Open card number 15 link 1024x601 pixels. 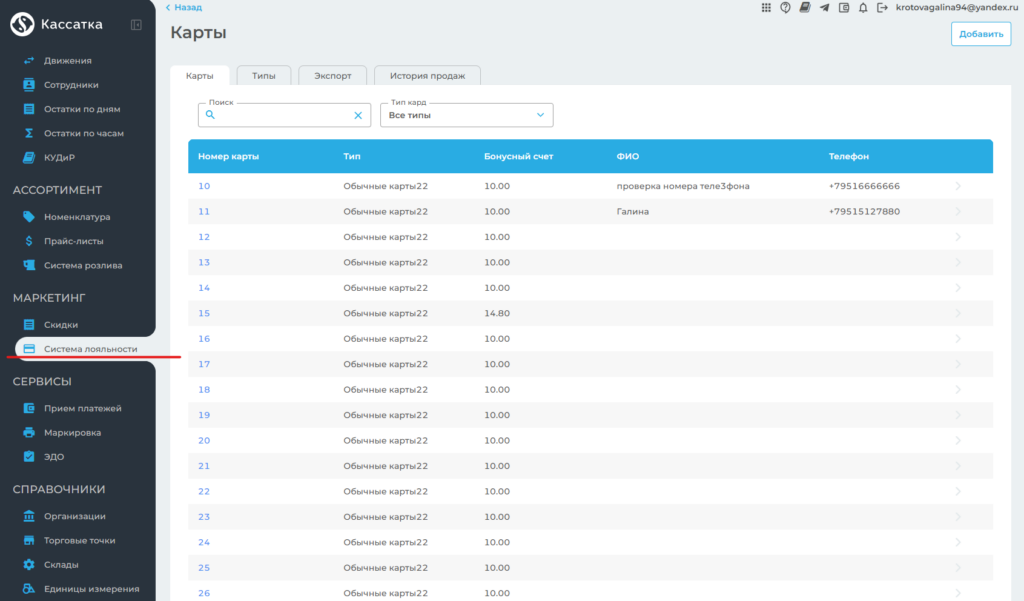(204, 313)
